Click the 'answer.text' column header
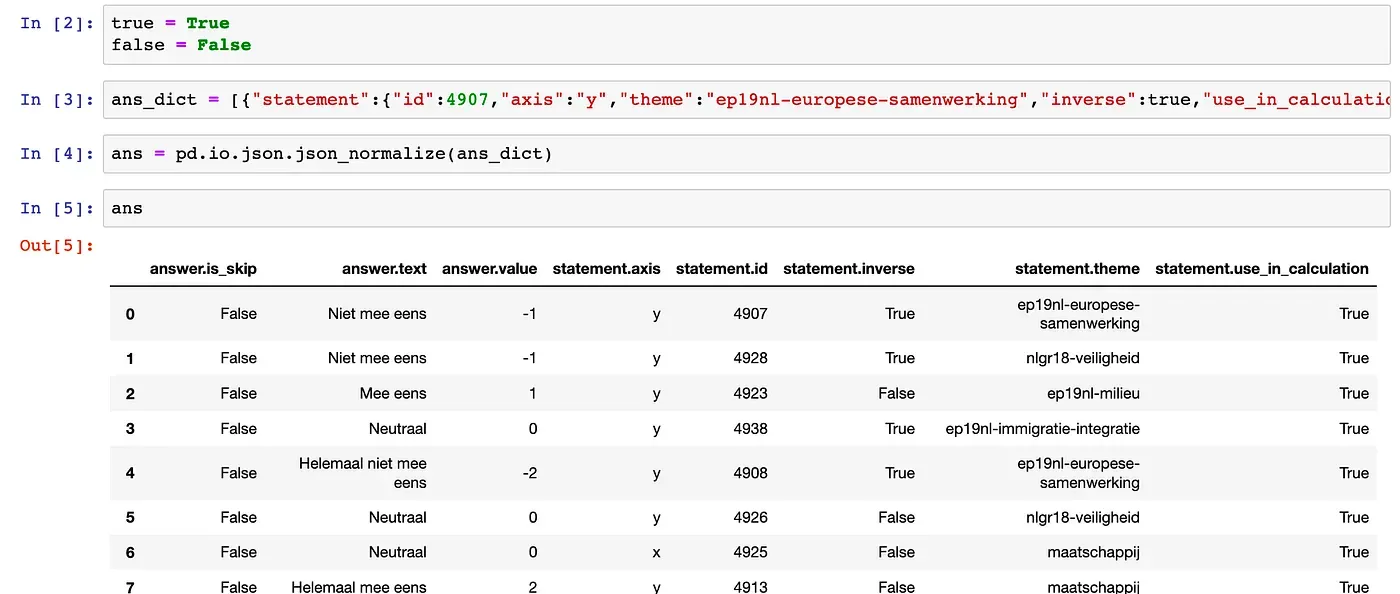 tap(384, 268)
